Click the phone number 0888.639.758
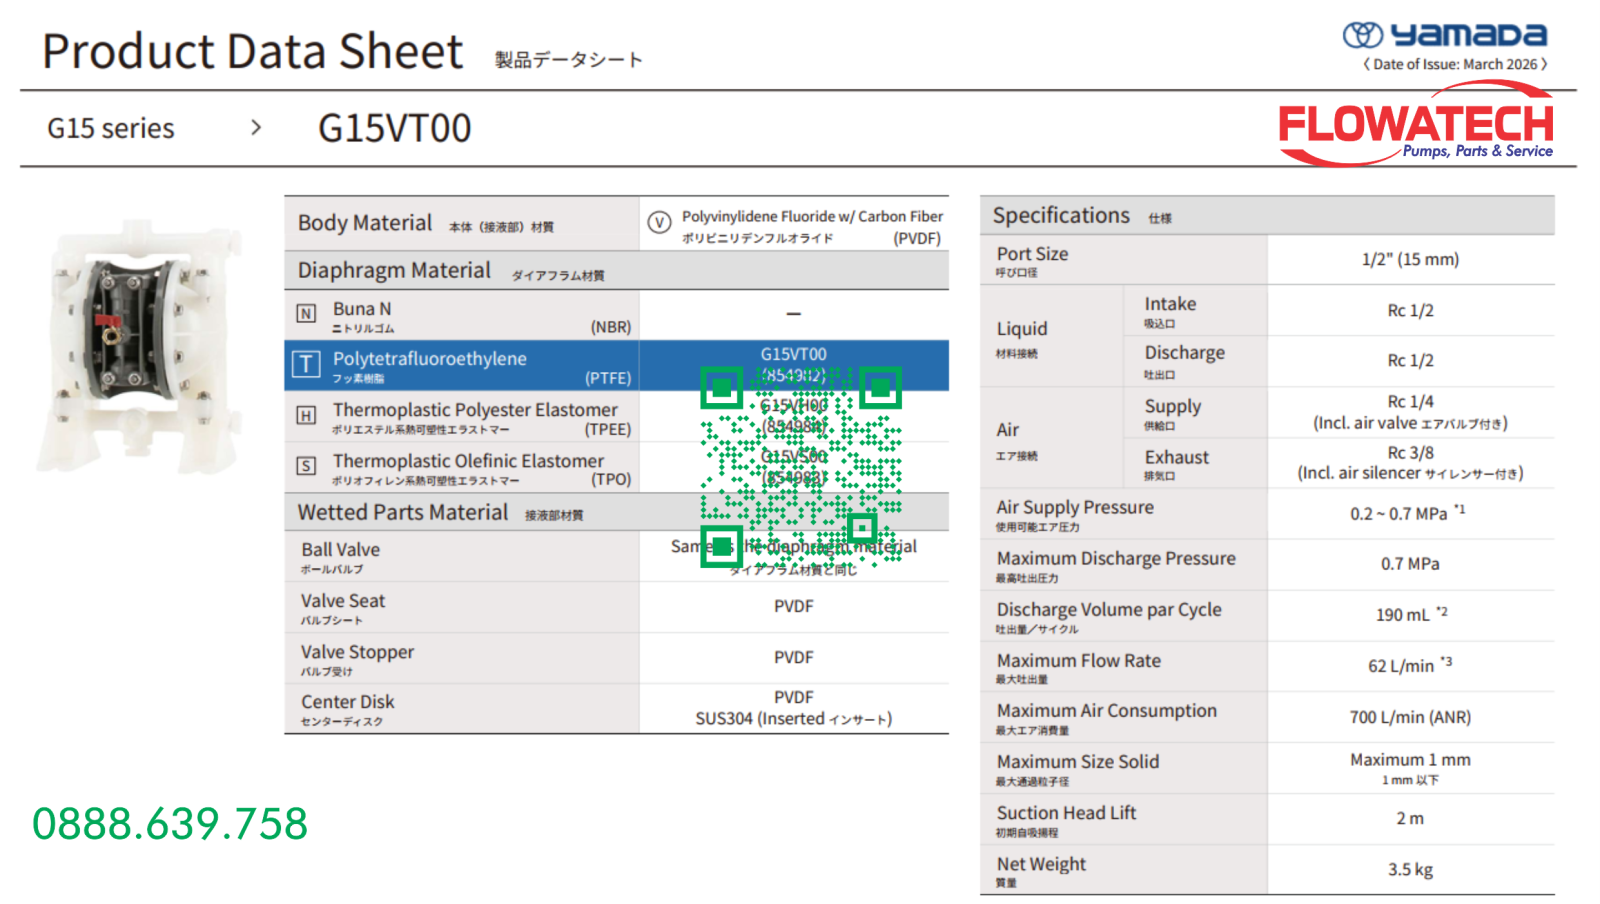The width and height of the screenshot is (1600, 904). [x=170, y=824]
